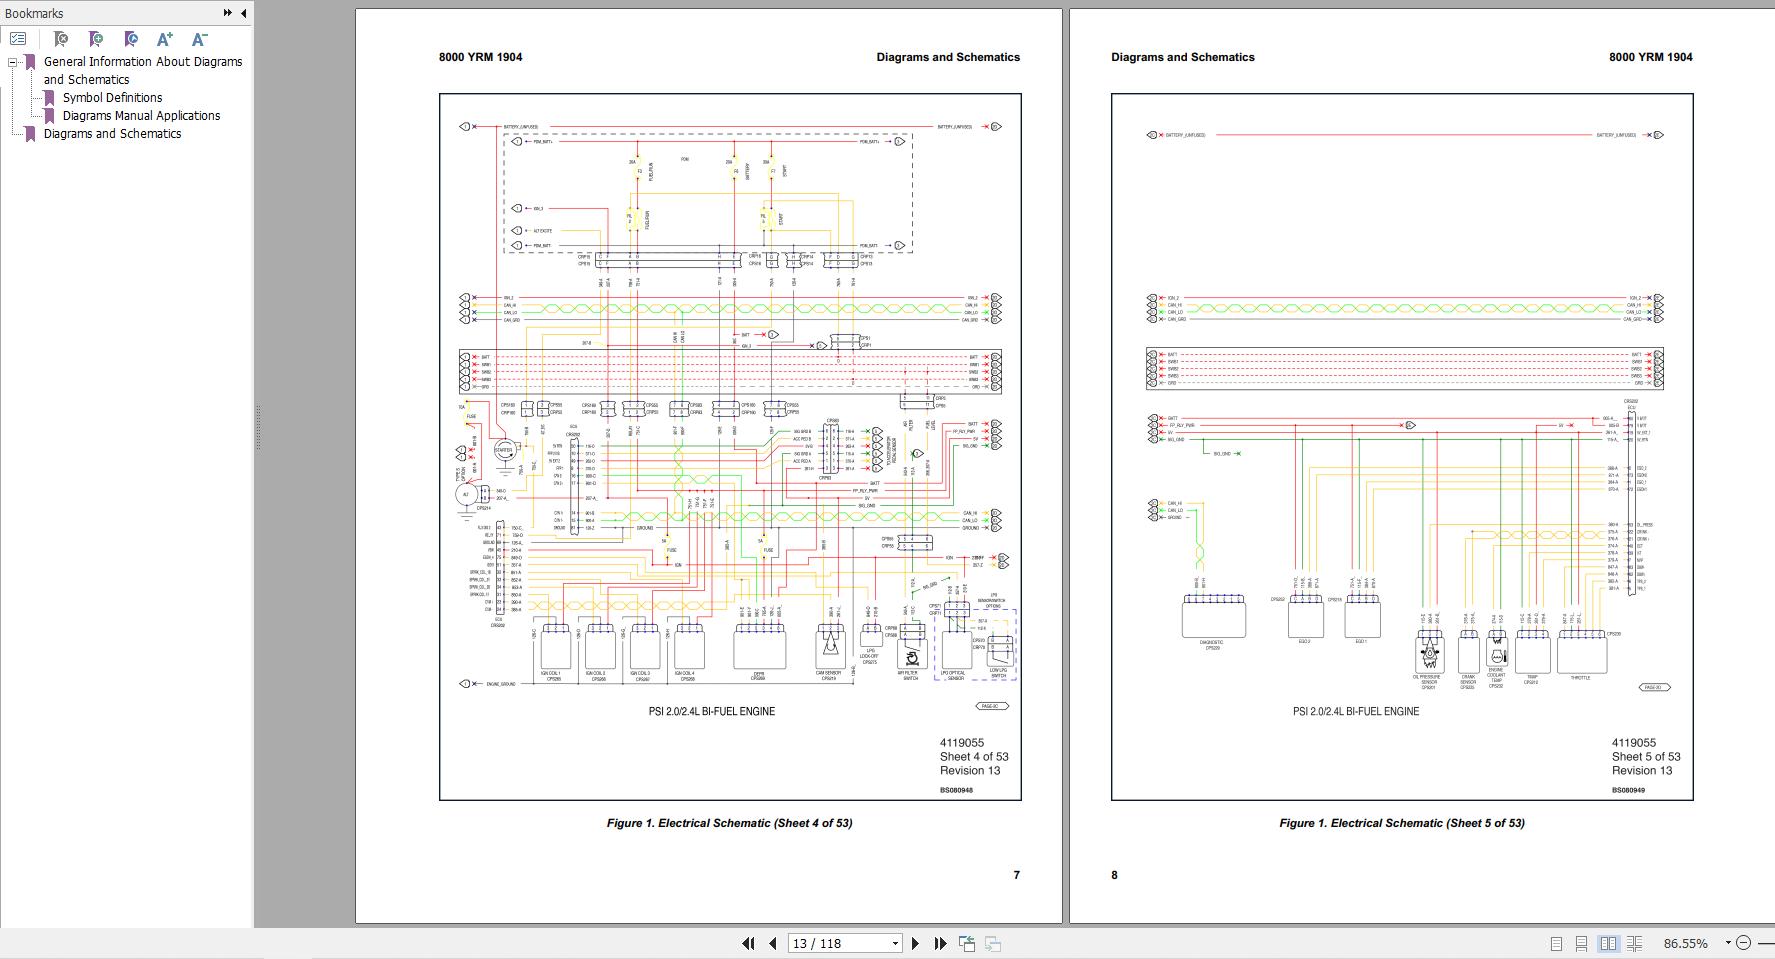
Task: Go to the last page of document
Action: click(940, 943)
